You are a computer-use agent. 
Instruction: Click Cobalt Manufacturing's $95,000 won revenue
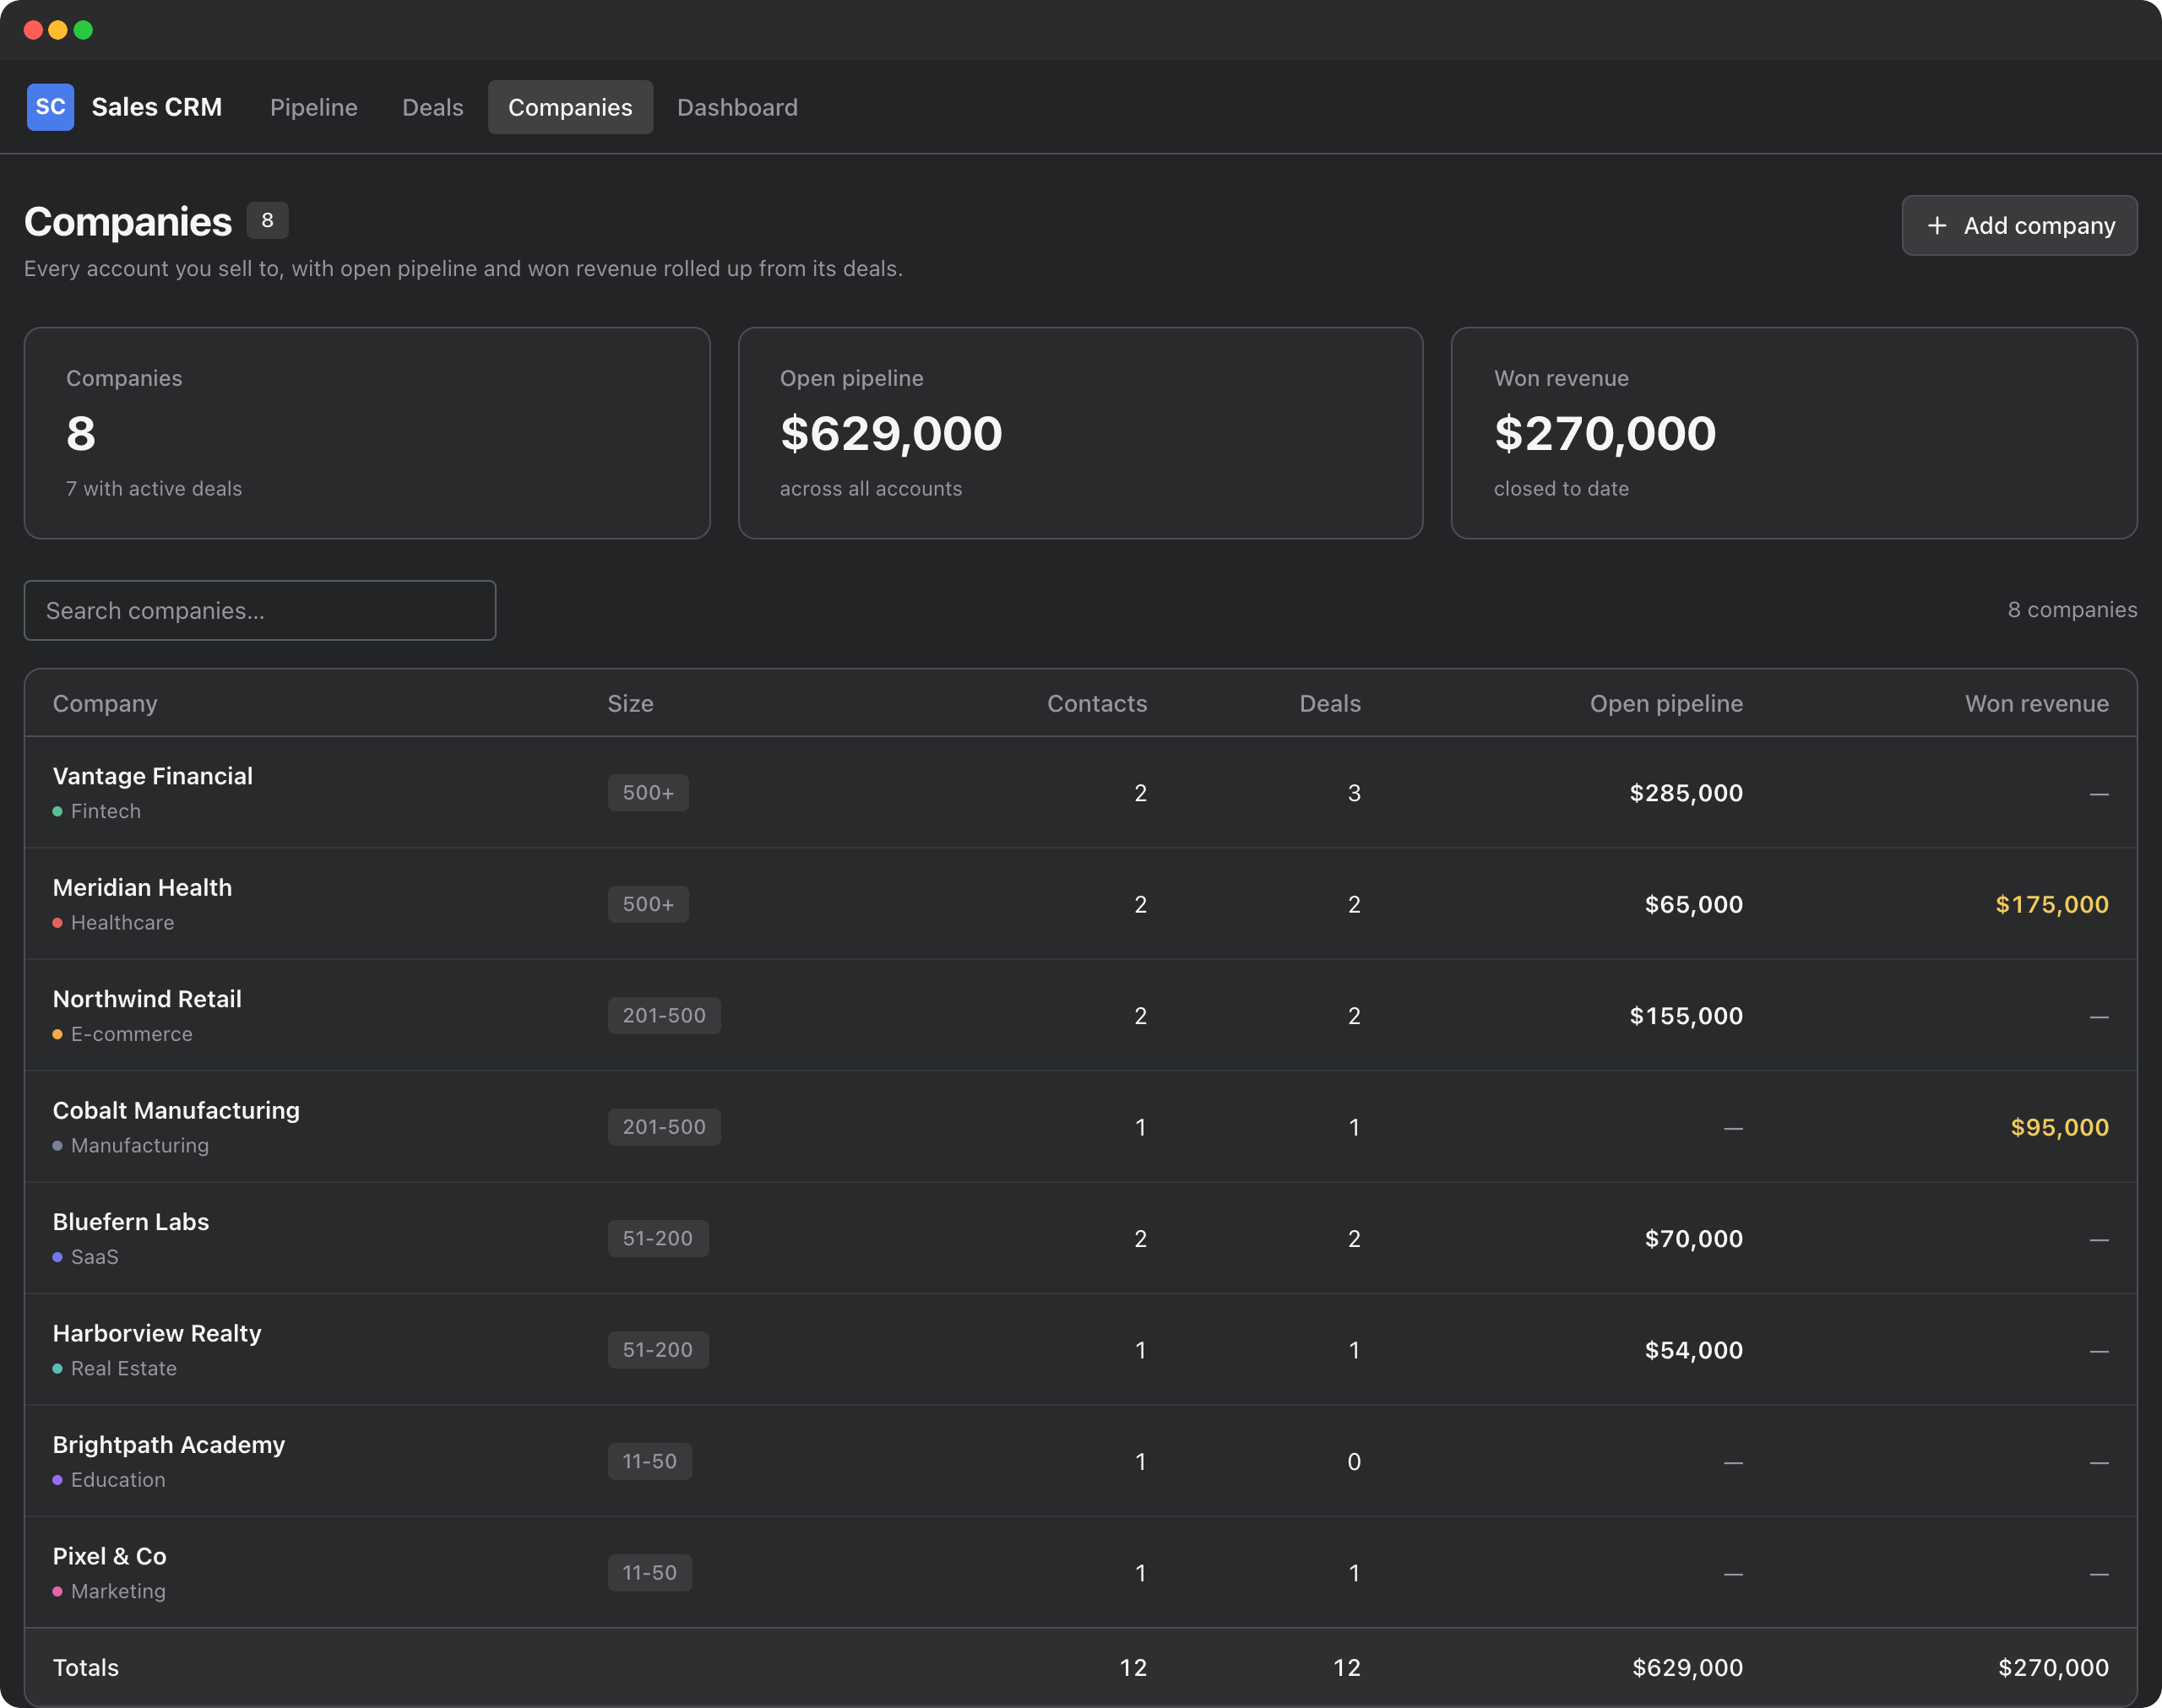coord(2060,1127)
